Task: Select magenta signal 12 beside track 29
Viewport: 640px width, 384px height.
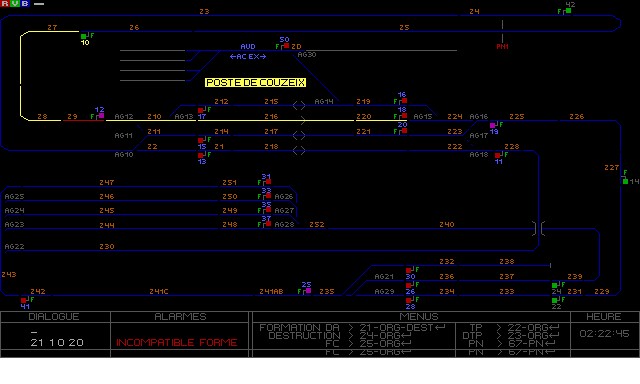Action: [101, 115]
